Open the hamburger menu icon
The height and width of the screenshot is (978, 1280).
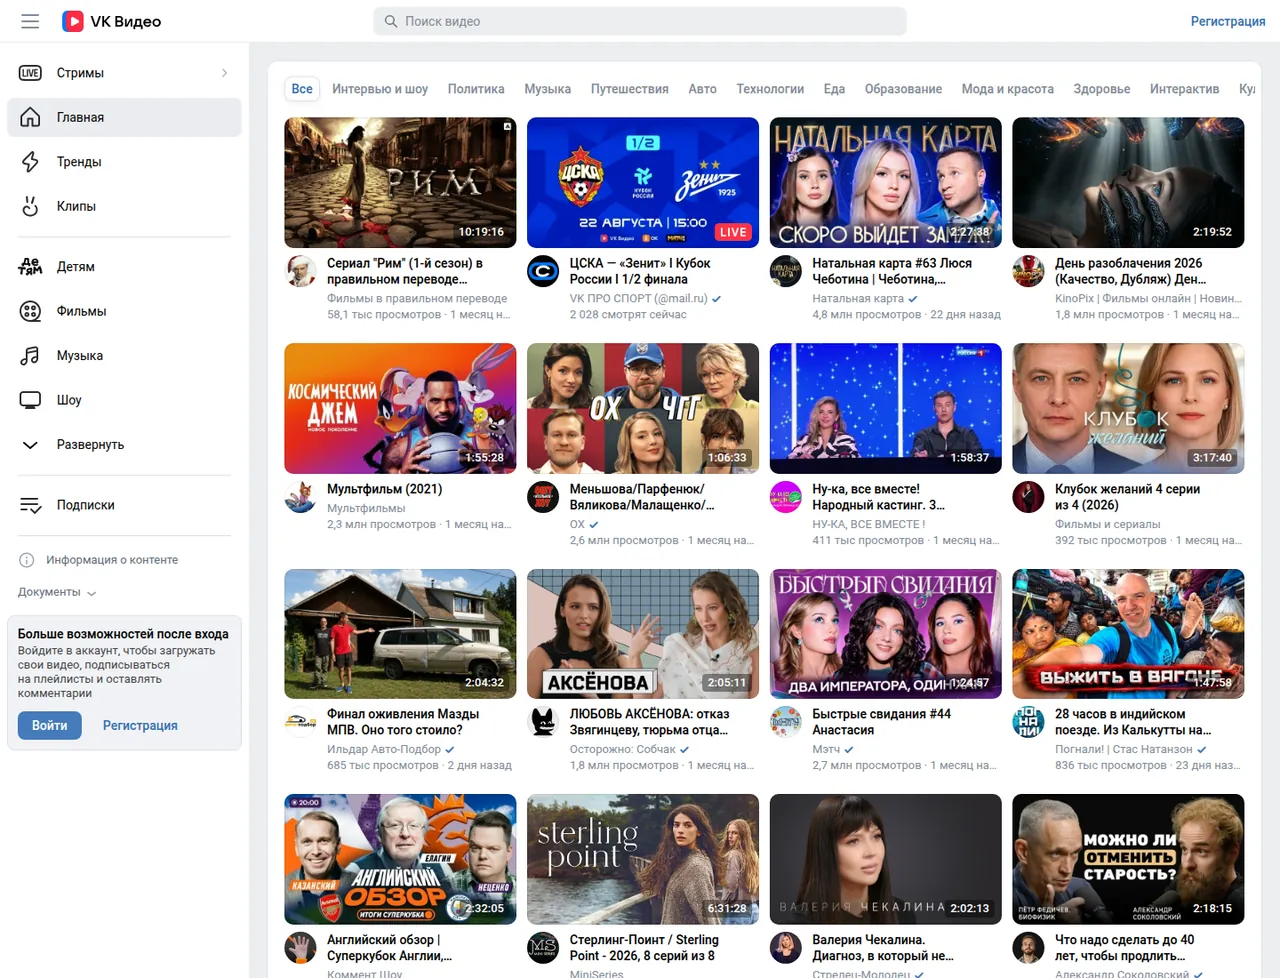click(30, 21)
